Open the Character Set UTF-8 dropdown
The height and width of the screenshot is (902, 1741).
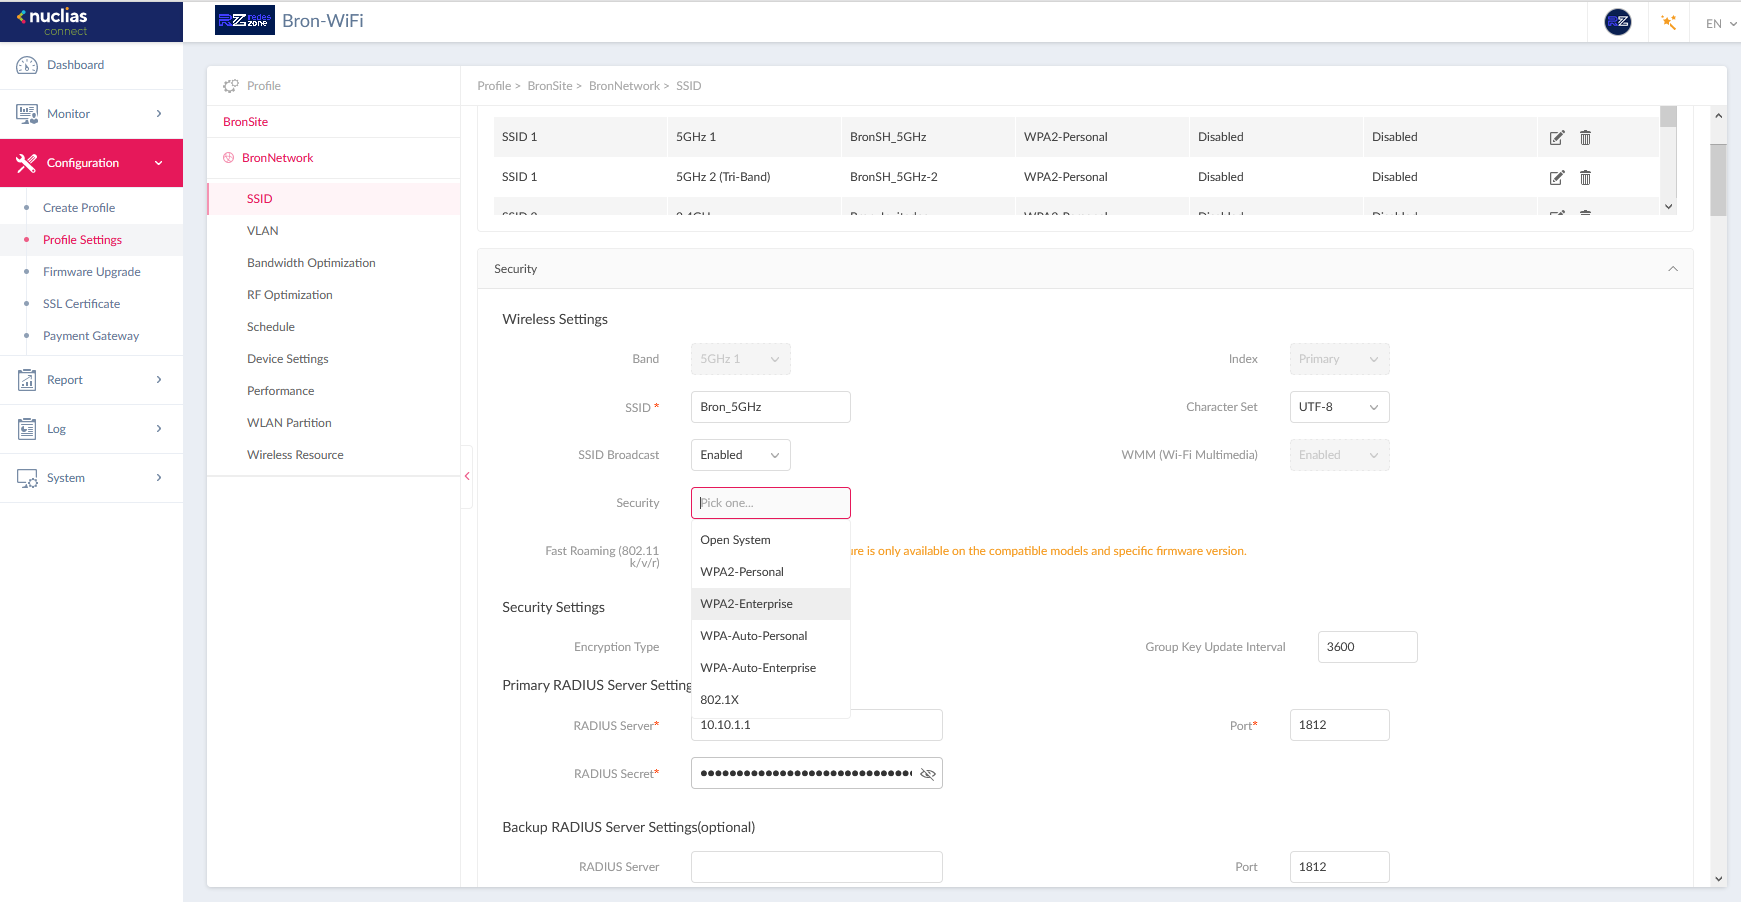1338,407
